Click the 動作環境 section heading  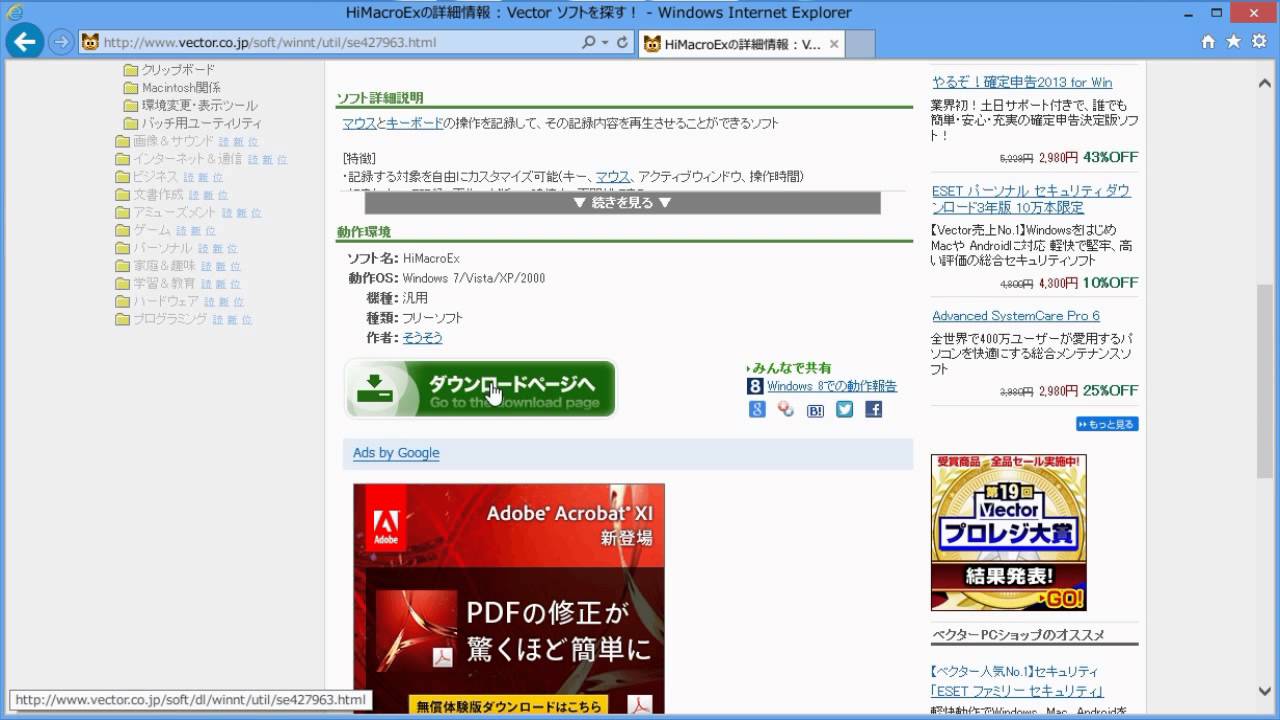coord(364,232)
